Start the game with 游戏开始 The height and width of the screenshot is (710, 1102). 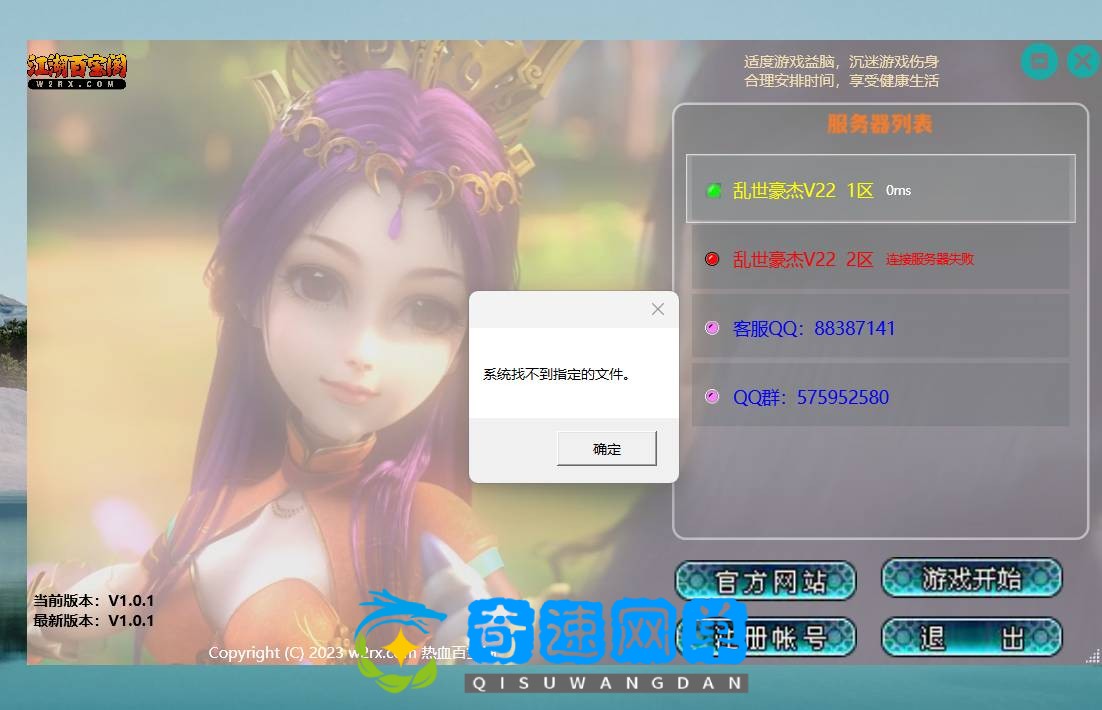[x=971, y=578]
